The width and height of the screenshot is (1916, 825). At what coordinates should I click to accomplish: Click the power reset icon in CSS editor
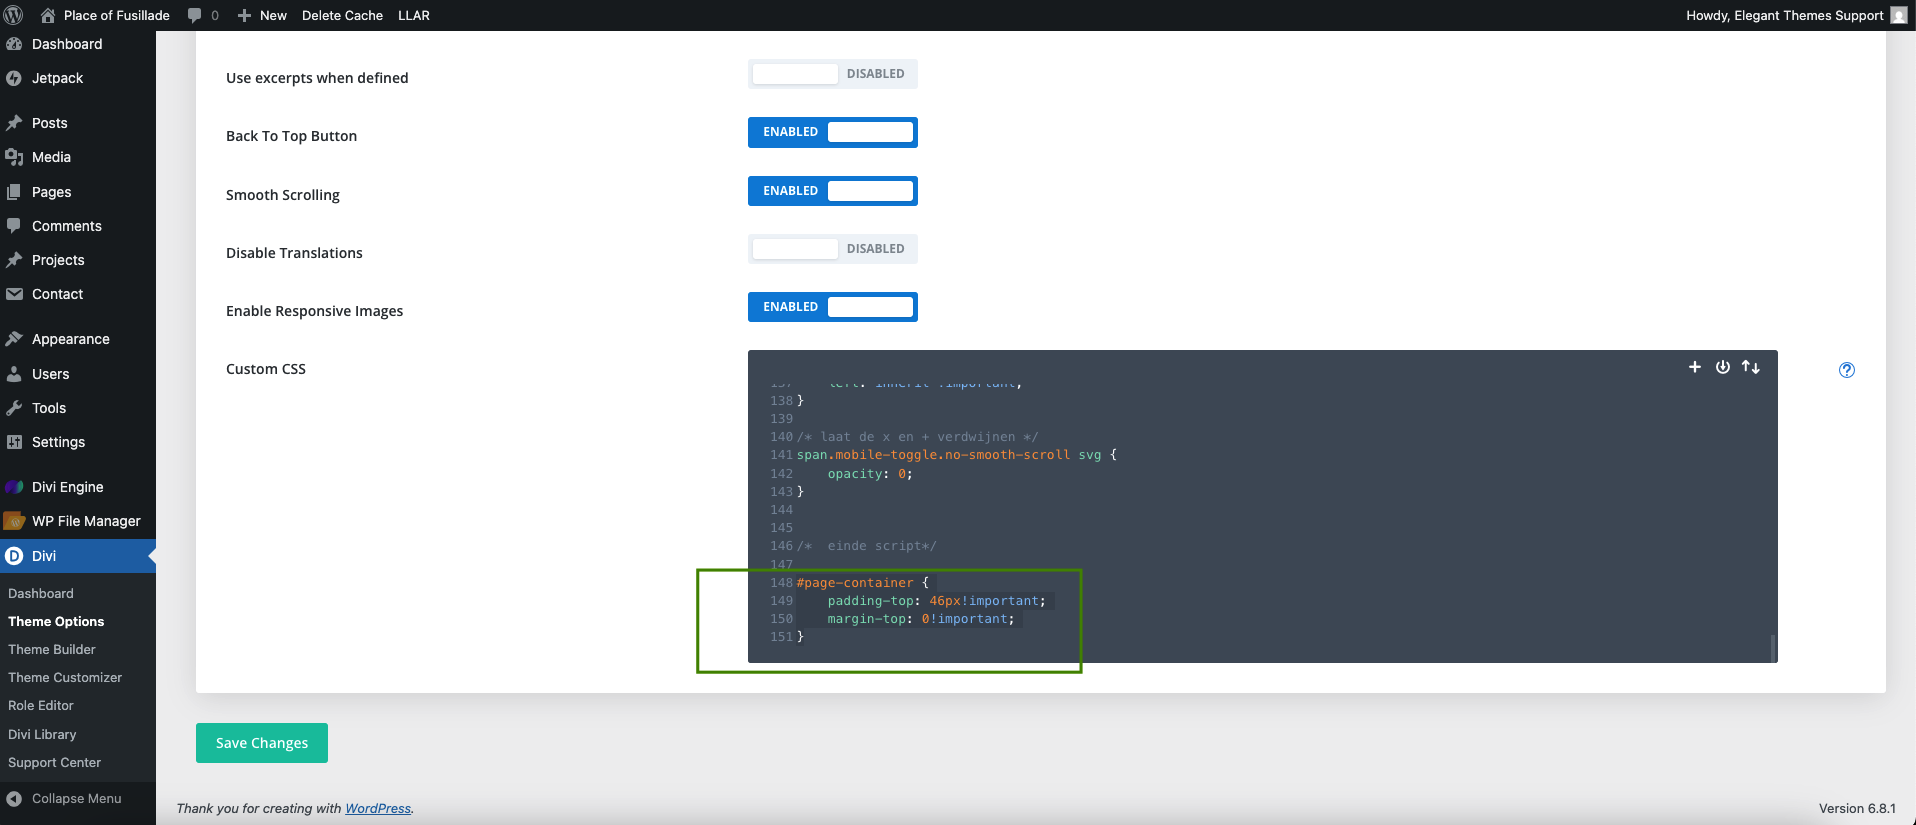(1722, 367)
